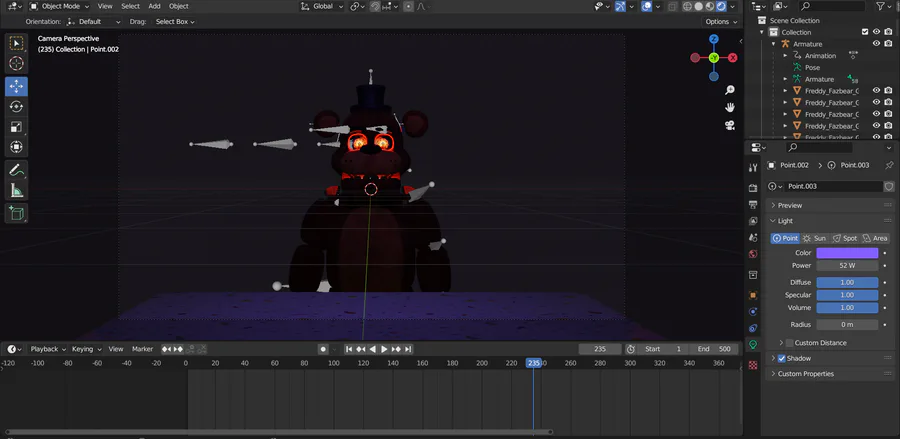Switch light type to Sun
Screen dimensions: 900x439
pos(814,238)
